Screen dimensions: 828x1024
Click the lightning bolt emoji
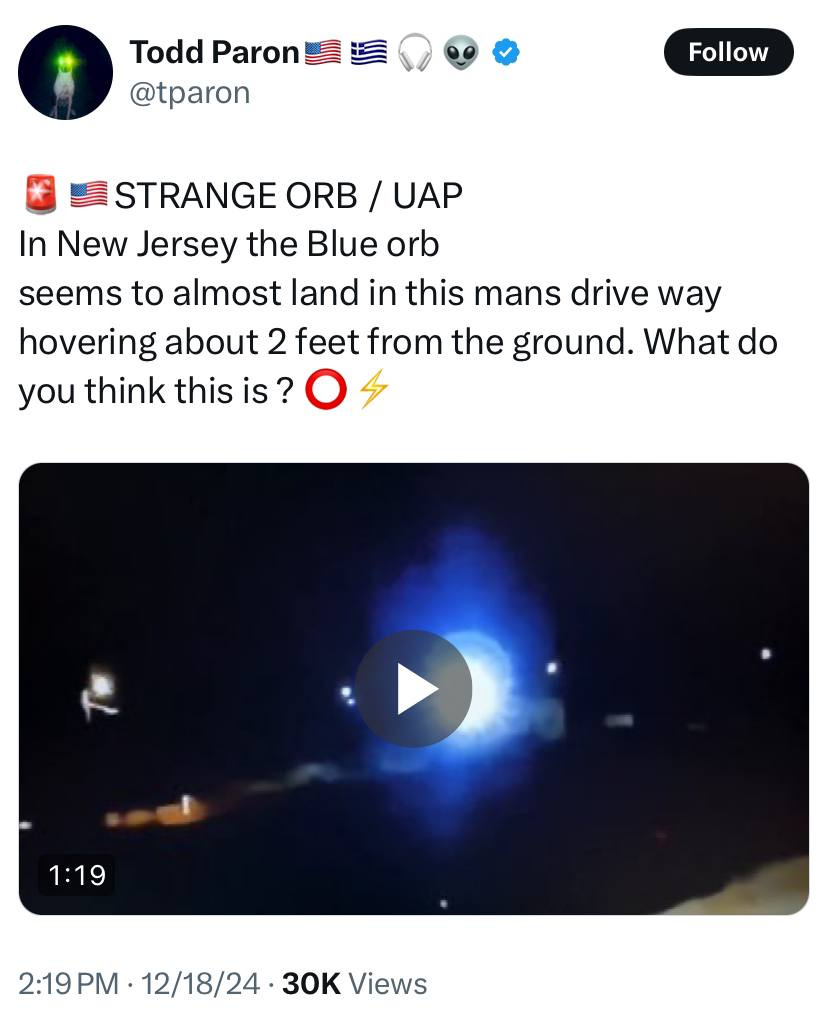click(374, 391)
